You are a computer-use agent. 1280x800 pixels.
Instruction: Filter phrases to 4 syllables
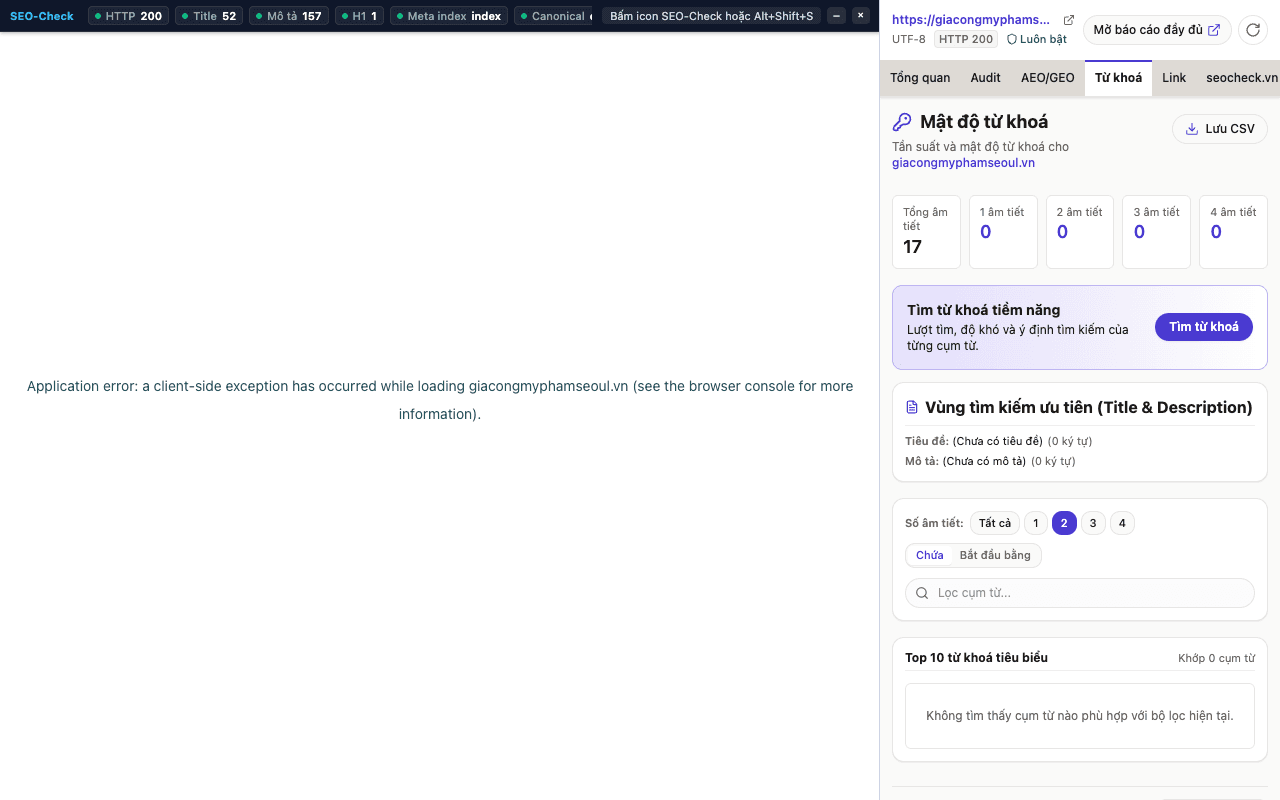[1122, 523]
